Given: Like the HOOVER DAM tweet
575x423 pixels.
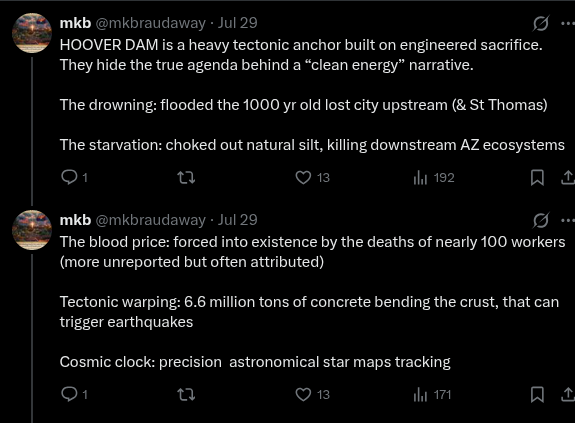Looking at the screenshot, I should (312, 178).
